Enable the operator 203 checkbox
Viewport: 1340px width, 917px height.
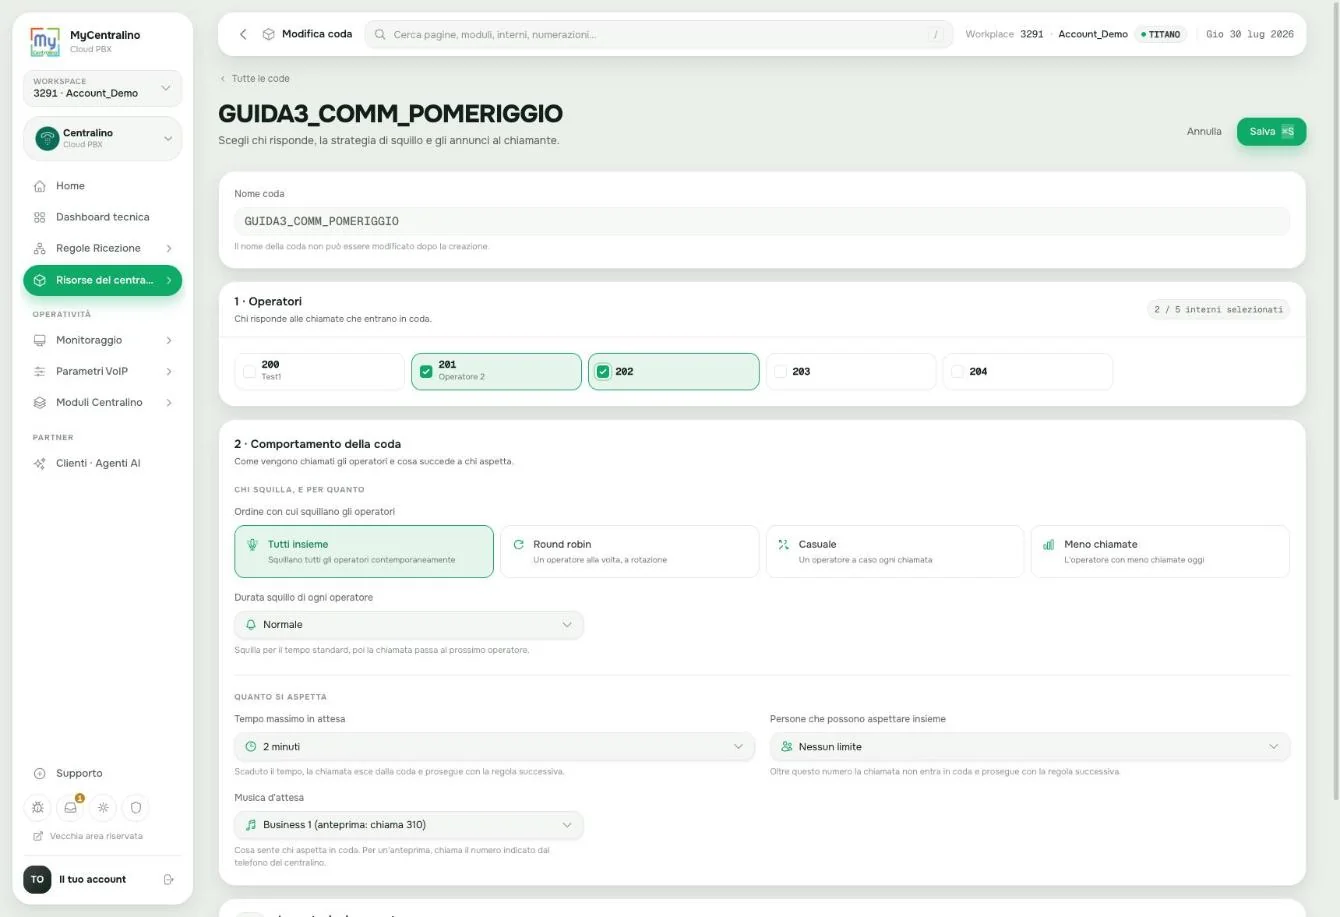coord(780,371)
